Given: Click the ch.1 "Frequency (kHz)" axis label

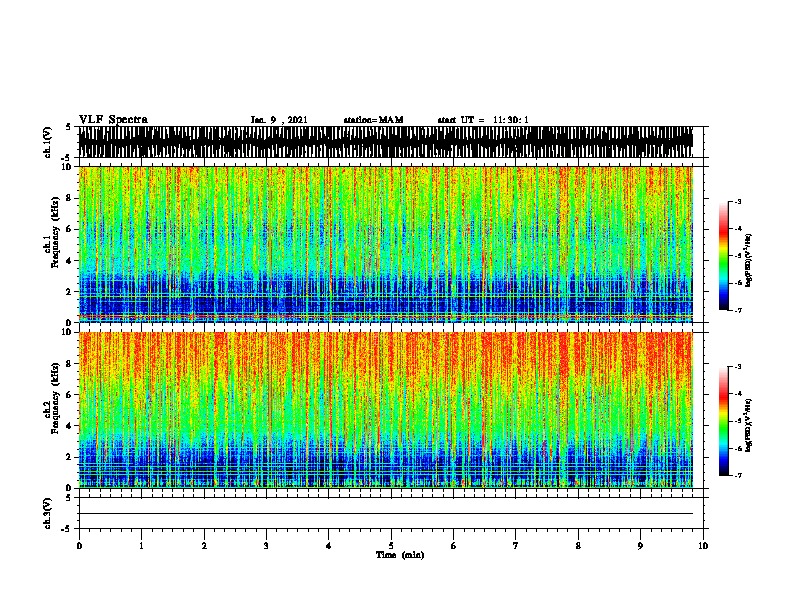Looking at the screenshot, I should 55,232.
